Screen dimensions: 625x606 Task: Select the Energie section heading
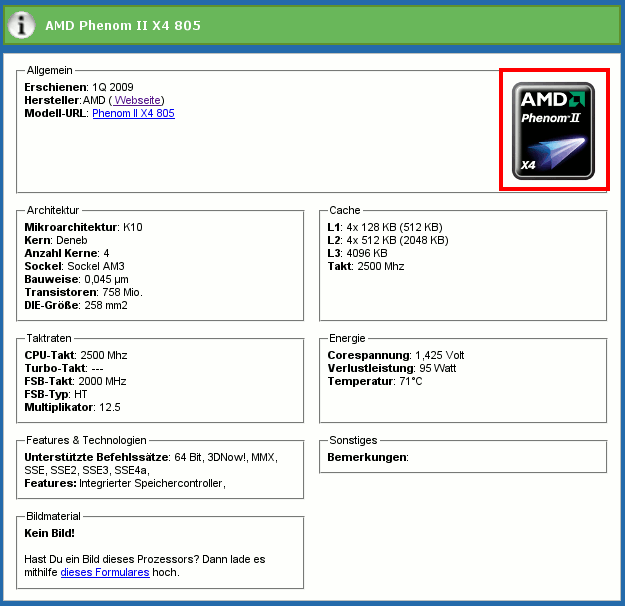(x=347, y=339)
